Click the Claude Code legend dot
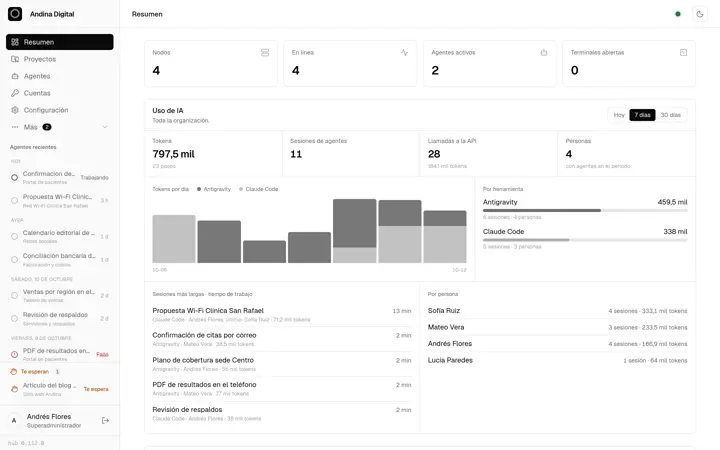The image size is (720, 450). 241,189
